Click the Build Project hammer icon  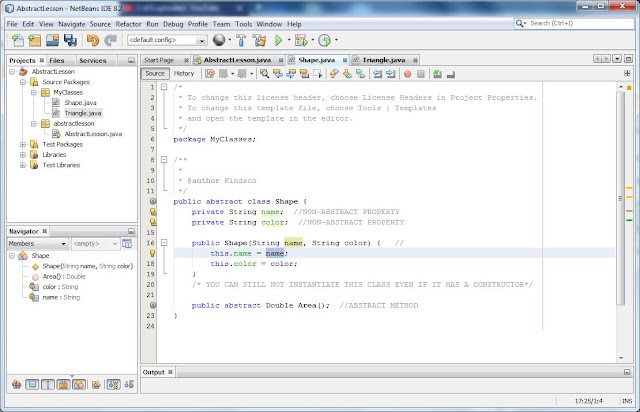[x=241, y=40]
